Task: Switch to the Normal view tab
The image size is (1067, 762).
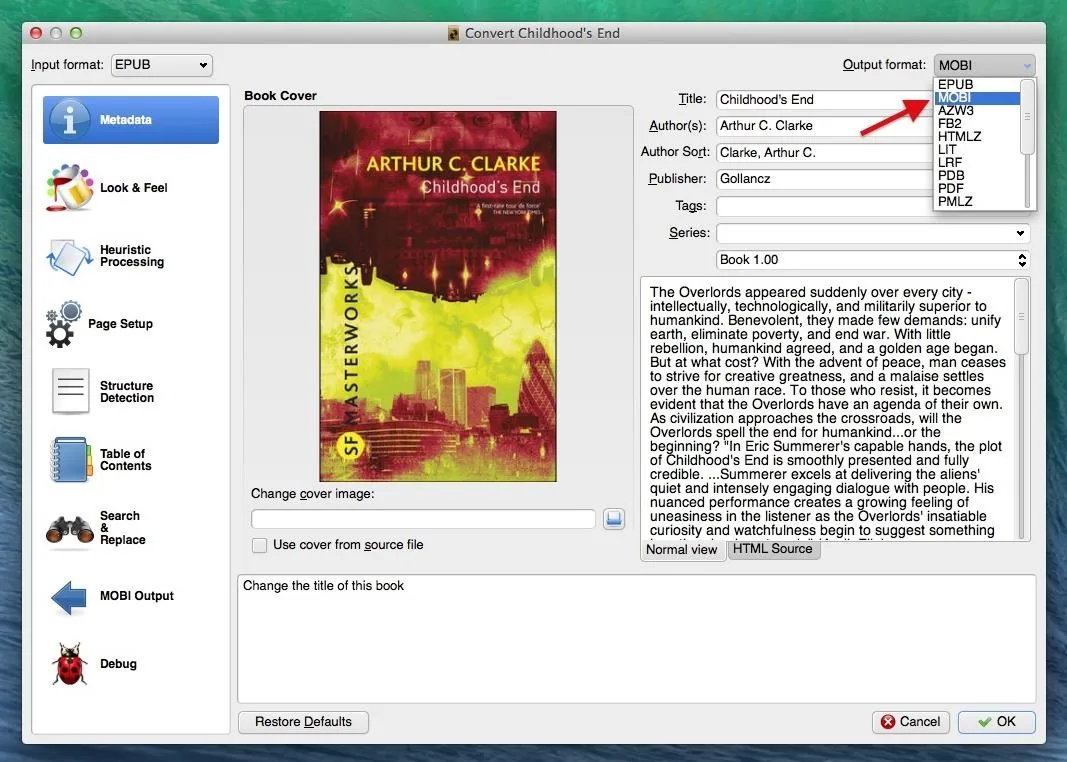Action: (x=682, y=550)
